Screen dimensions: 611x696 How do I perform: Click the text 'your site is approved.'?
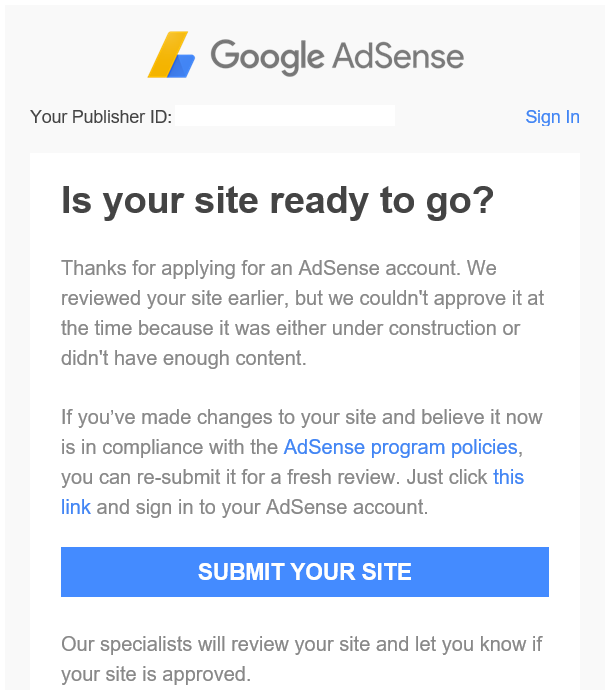click(x=156, y=674)
